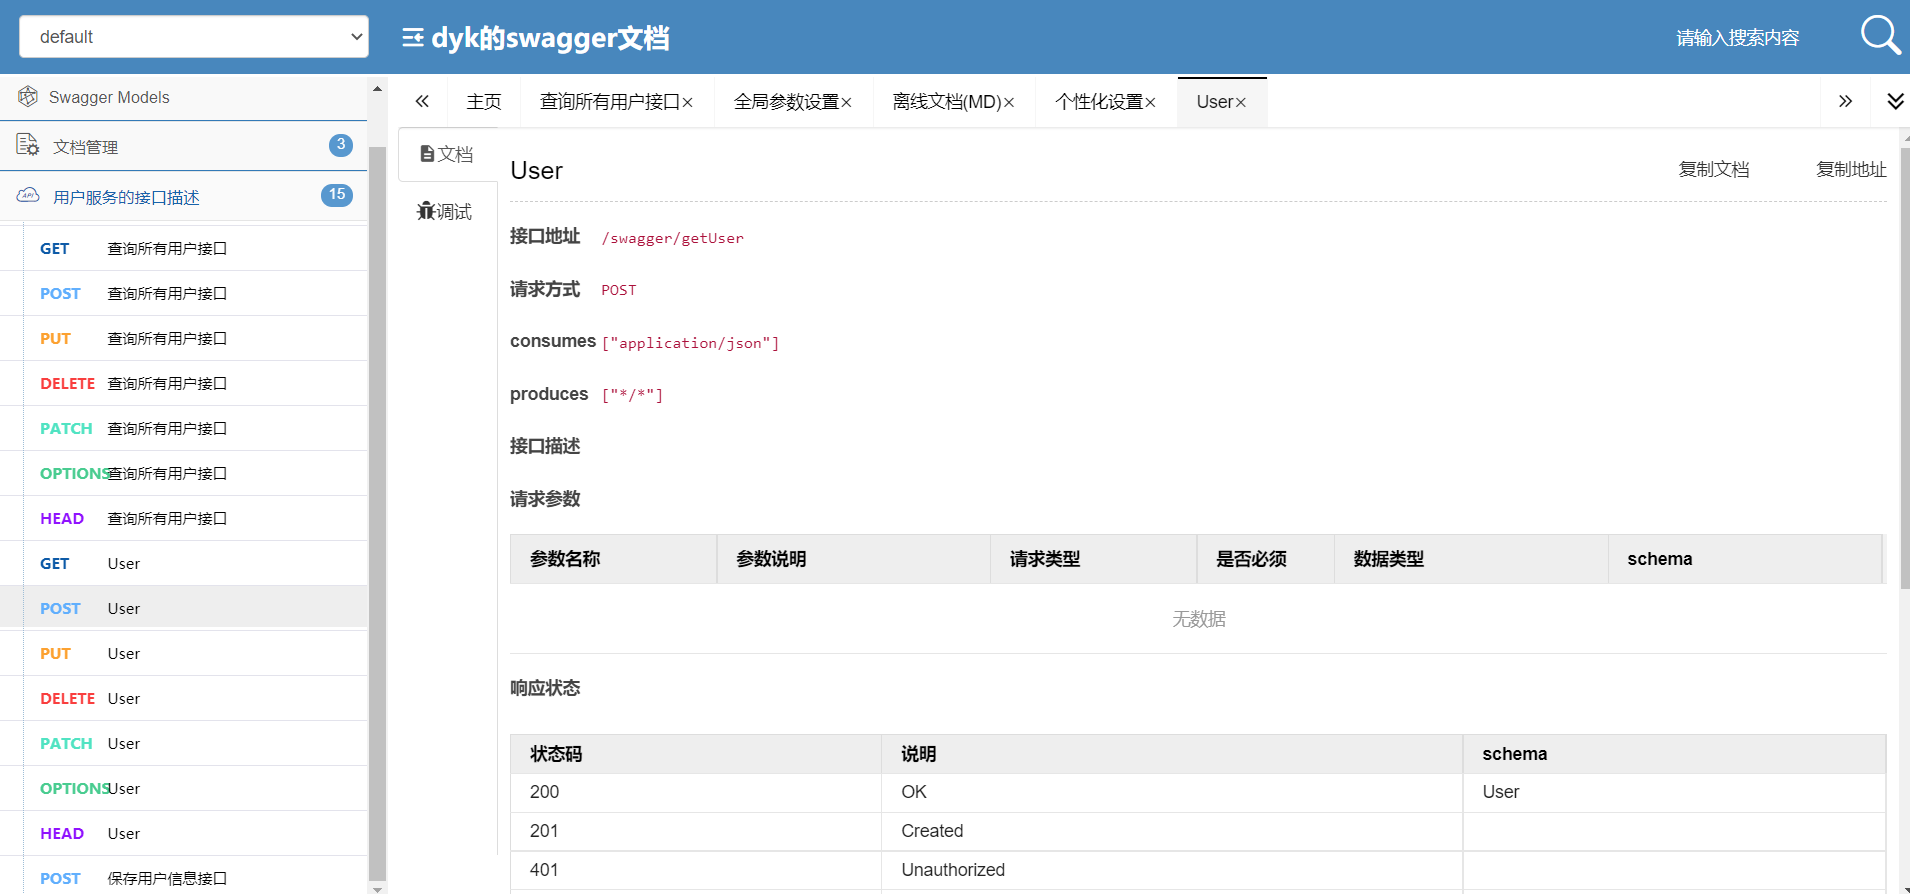Click the badge showing 15
The image size is (1910, 894).
337,195
